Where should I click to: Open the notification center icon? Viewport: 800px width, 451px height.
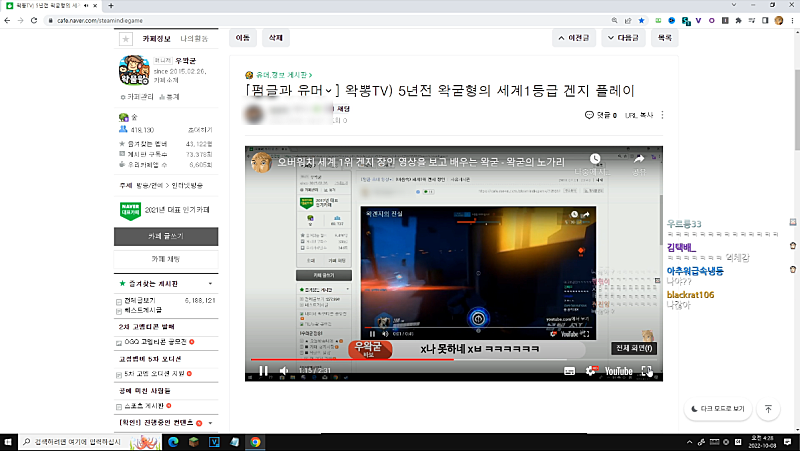pyautogui.click(x=788, y=442)
